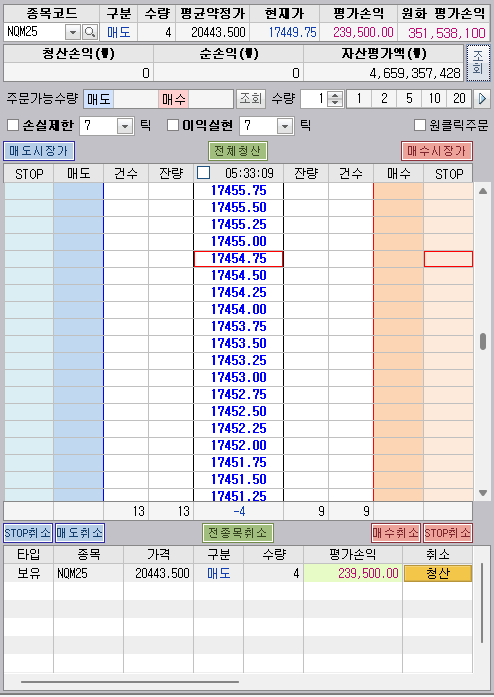This screenshot has height=697, width=494.
Task: Click the yellow 청산 button for NQM25
Action: (x=438, y=573)
